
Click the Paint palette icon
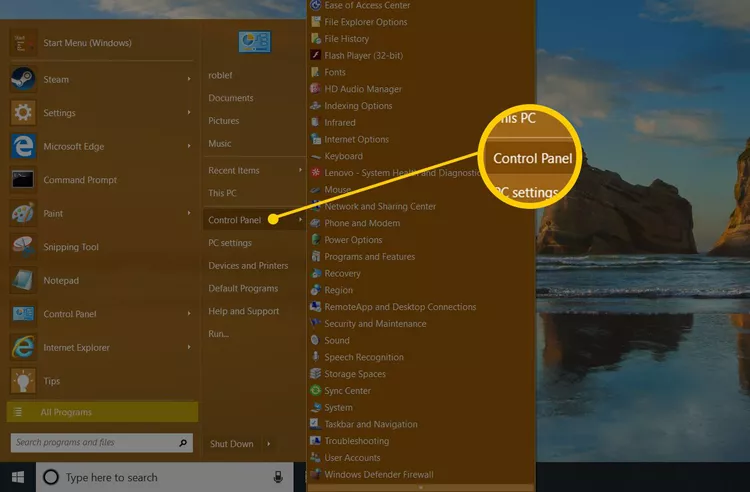tap(23, 213)
